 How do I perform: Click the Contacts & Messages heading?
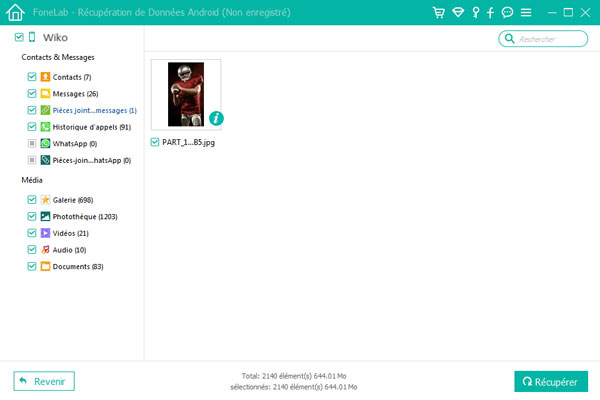[58, 57]
